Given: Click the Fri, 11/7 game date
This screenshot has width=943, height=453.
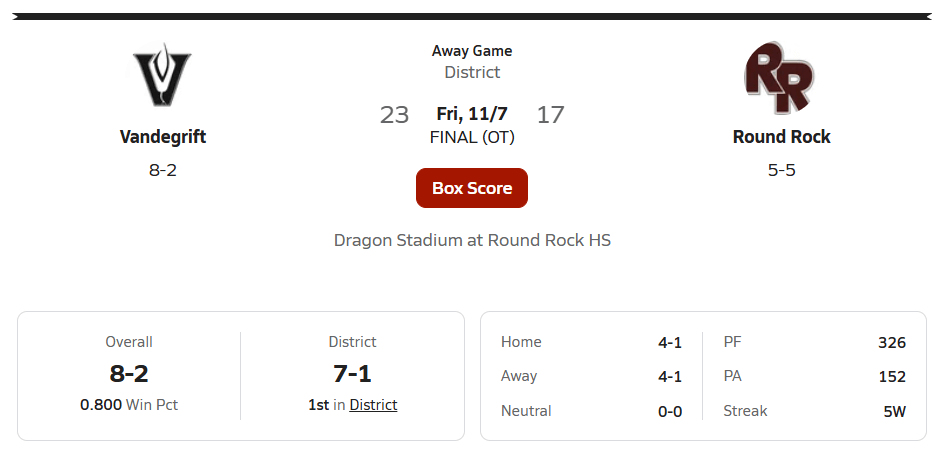Looking at the screenshot, I should (472, 114).
